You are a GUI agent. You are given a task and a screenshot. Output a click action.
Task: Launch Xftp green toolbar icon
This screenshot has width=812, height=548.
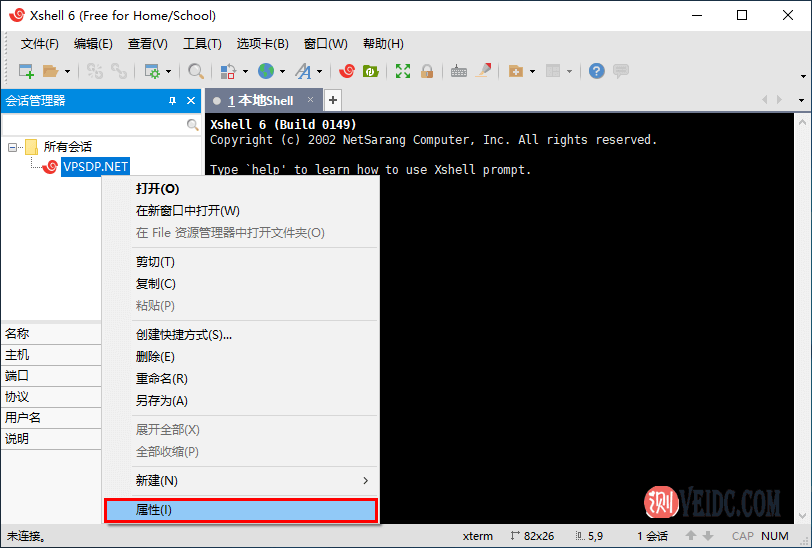(x=371, y=71)
